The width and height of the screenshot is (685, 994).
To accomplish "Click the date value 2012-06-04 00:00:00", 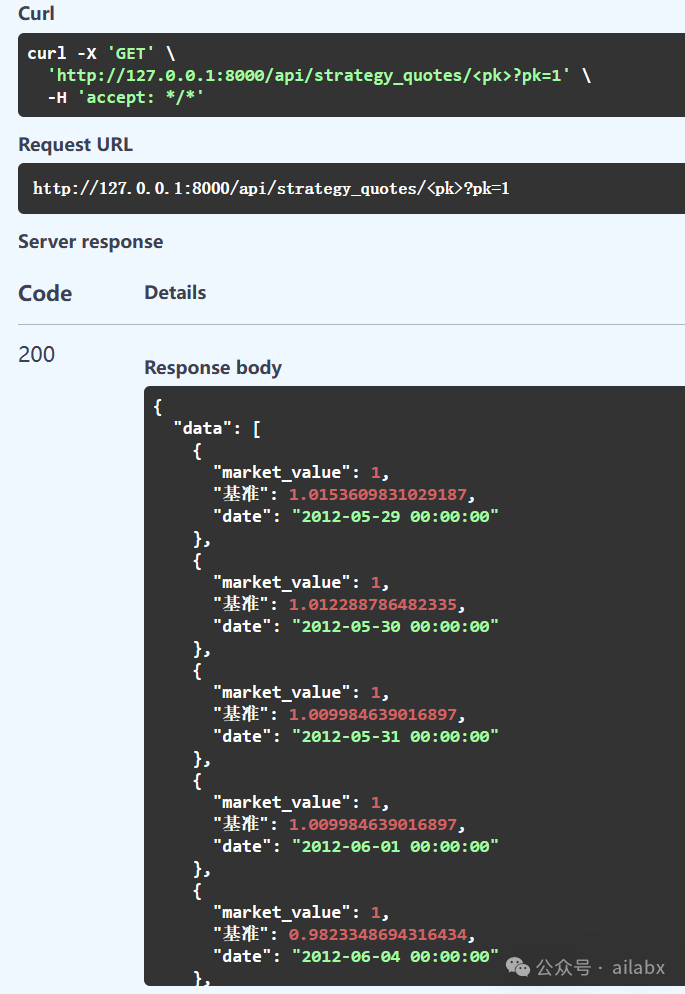I will (395, 956).
